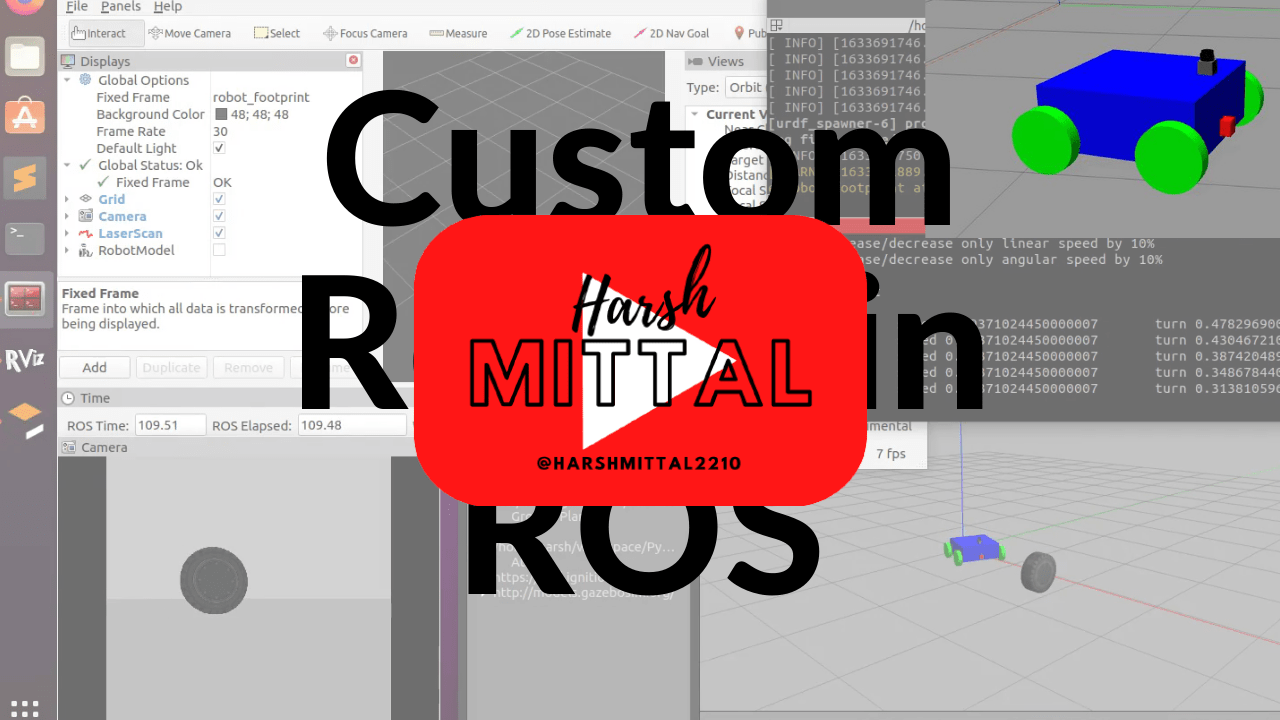Enable the RobotModel display checkbox
1280x720 pixels.
click(x=219, y=250)
